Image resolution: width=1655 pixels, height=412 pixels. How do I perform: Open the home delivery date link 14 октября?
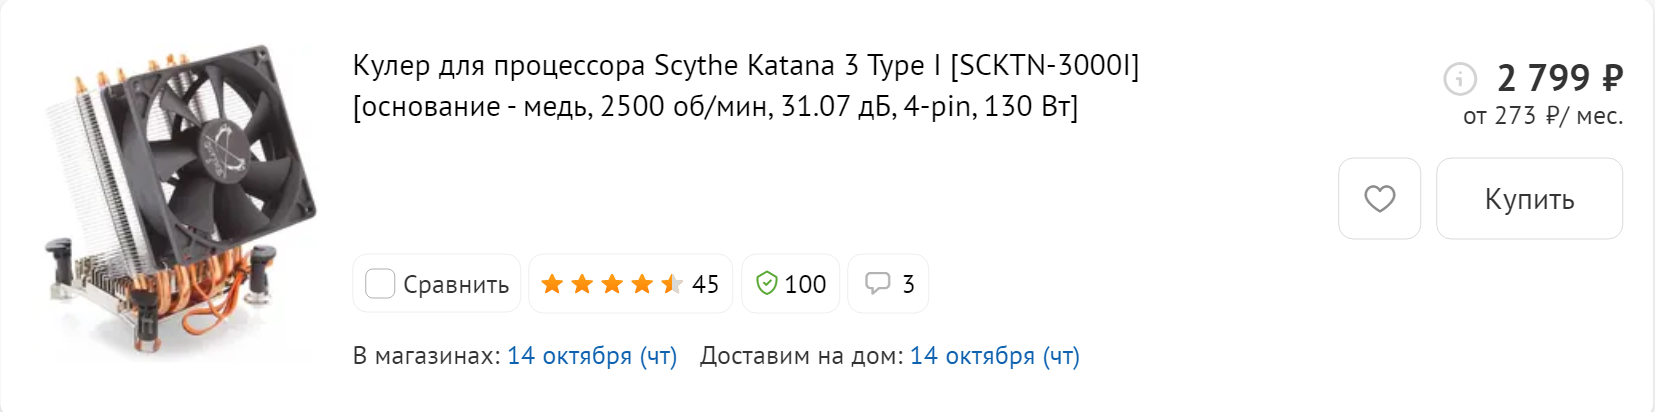pyautogui.click(x=994, y=356)
